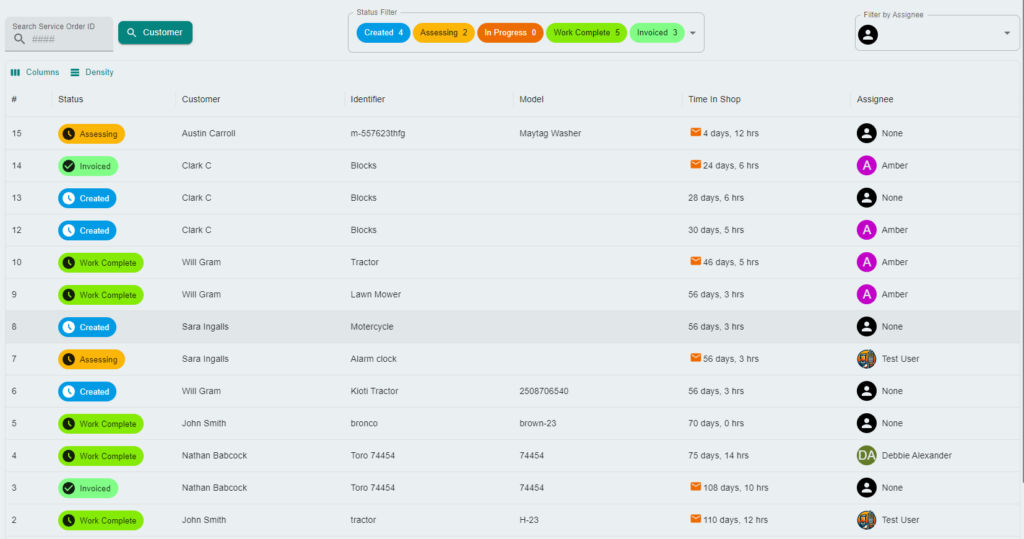Click the envelope icon in the Alarm clock row
Screen dimensions: 1024x539
pyautogui.click(x=696, y=358)
